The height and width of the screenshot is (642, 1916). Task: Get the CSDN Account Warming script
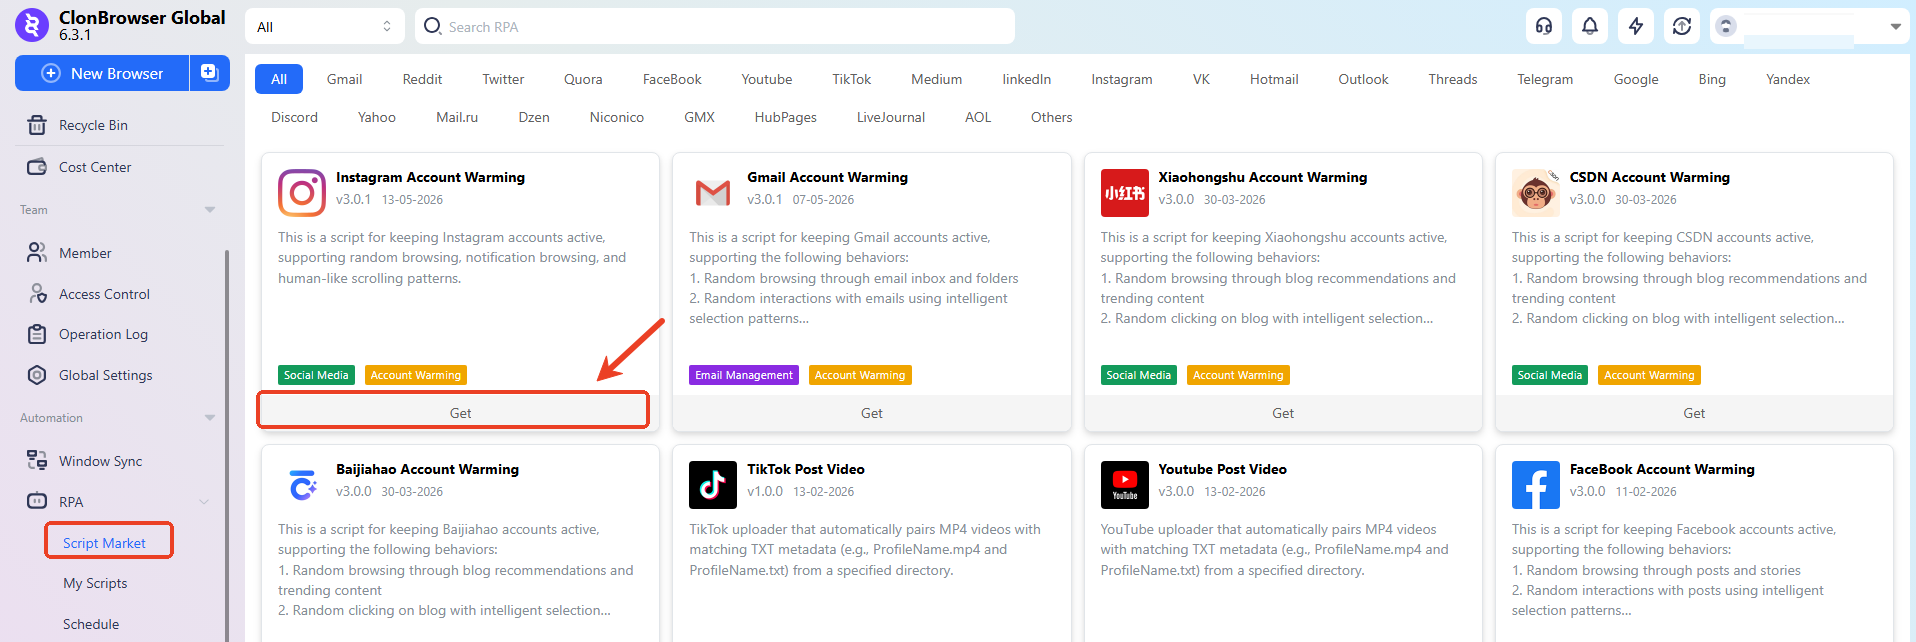(1694, 413)
